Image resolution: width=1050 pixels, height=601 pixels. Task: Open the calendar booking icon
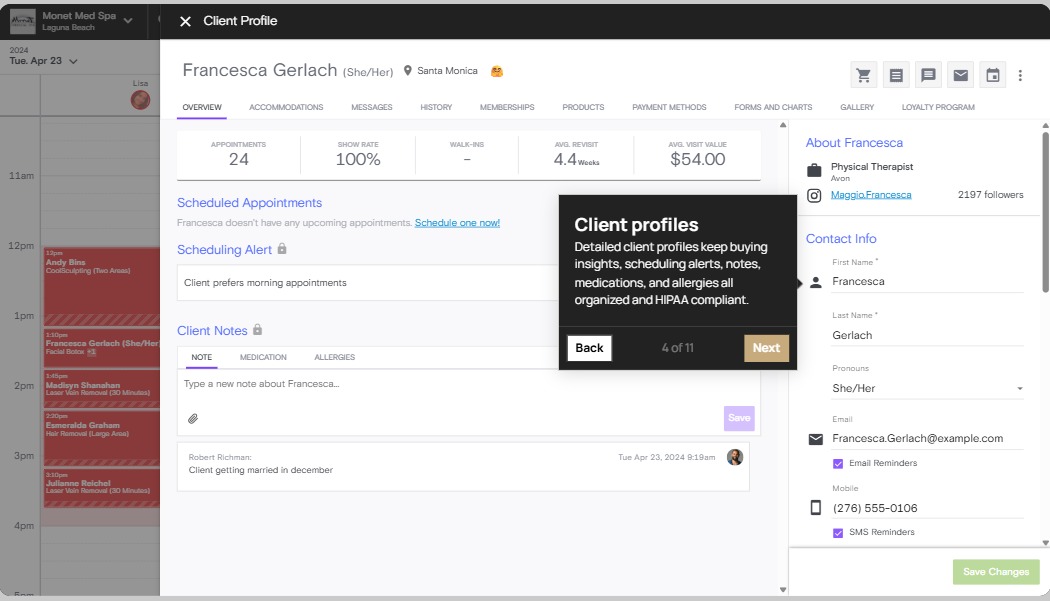pos(992,75)
